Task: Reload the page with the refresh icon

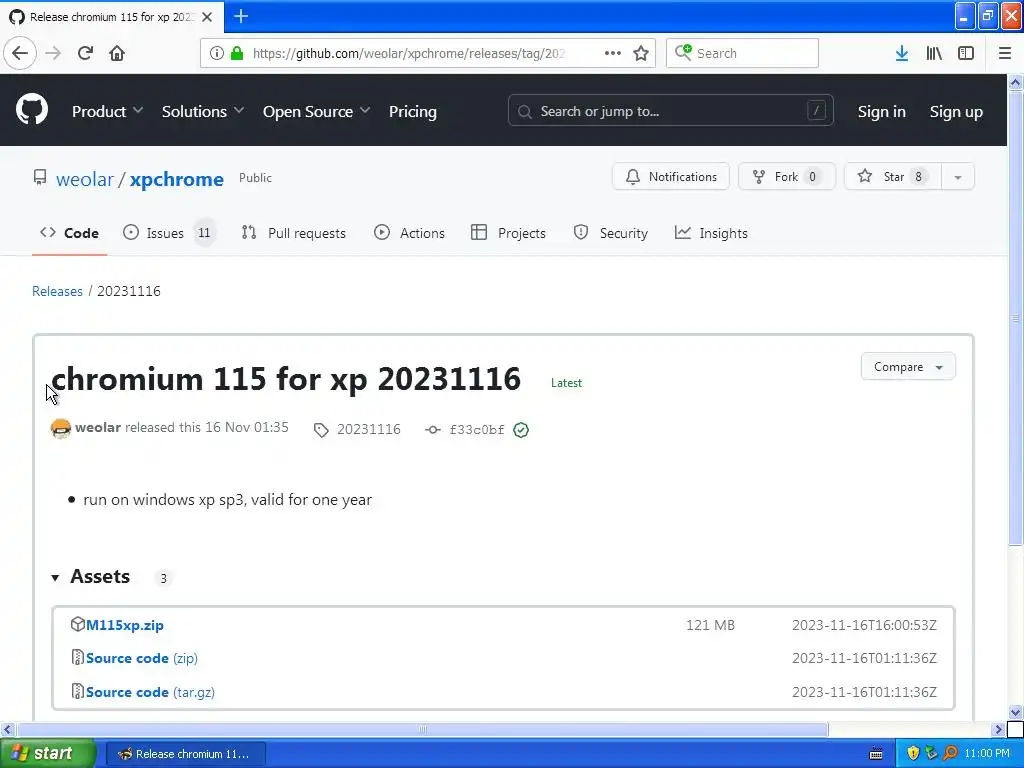Action: point(85,53)
